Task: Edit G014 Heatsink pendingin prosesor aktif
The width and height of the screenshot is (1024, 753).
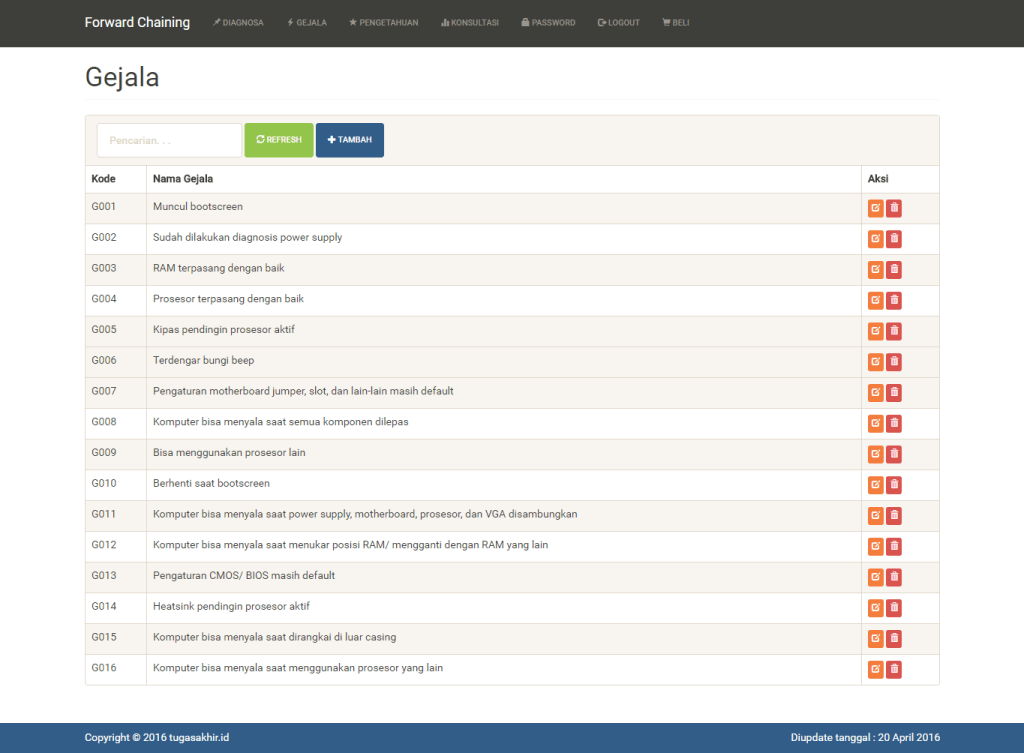Action: pyautogui.click(x=875, y=607)
